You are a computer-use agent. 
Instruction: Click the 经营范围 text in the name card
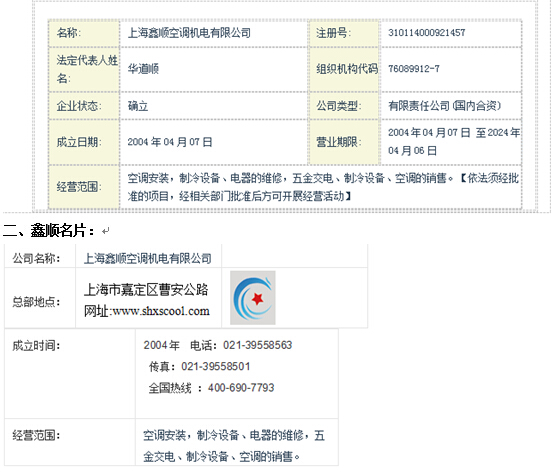pyautogui.click(x=234, y=446)
